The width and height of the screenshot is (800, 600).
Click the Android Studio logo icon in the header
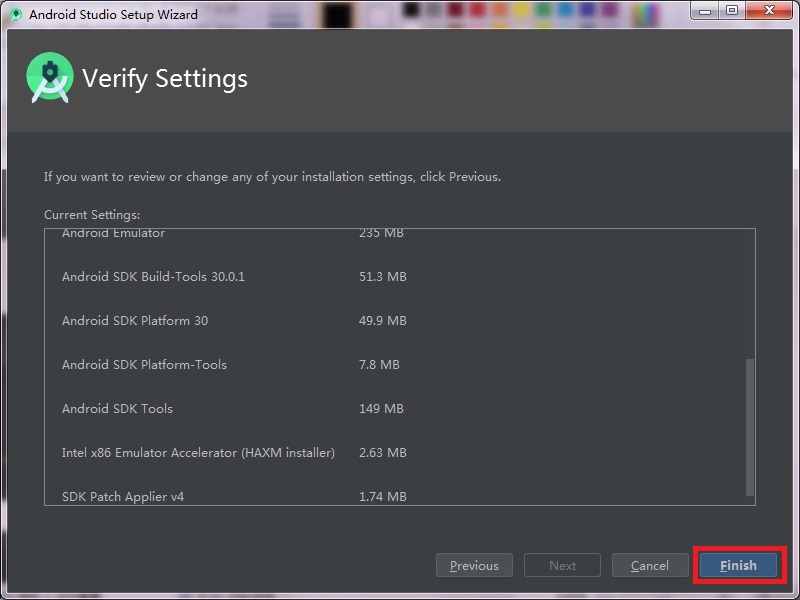click(x=49, y=76)
